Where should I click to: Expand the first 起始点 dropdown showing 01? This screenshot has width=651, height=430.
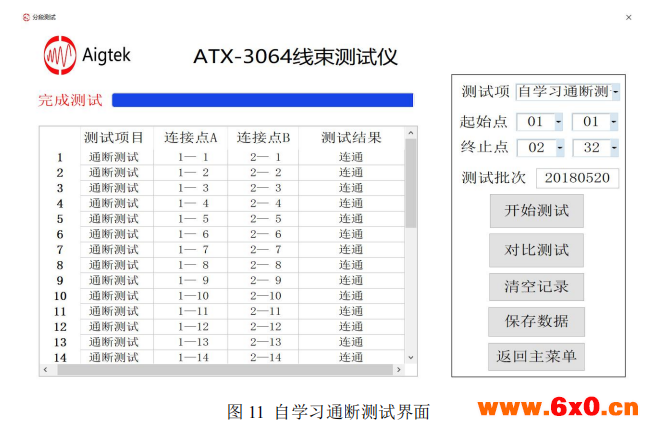pos(558,122)
